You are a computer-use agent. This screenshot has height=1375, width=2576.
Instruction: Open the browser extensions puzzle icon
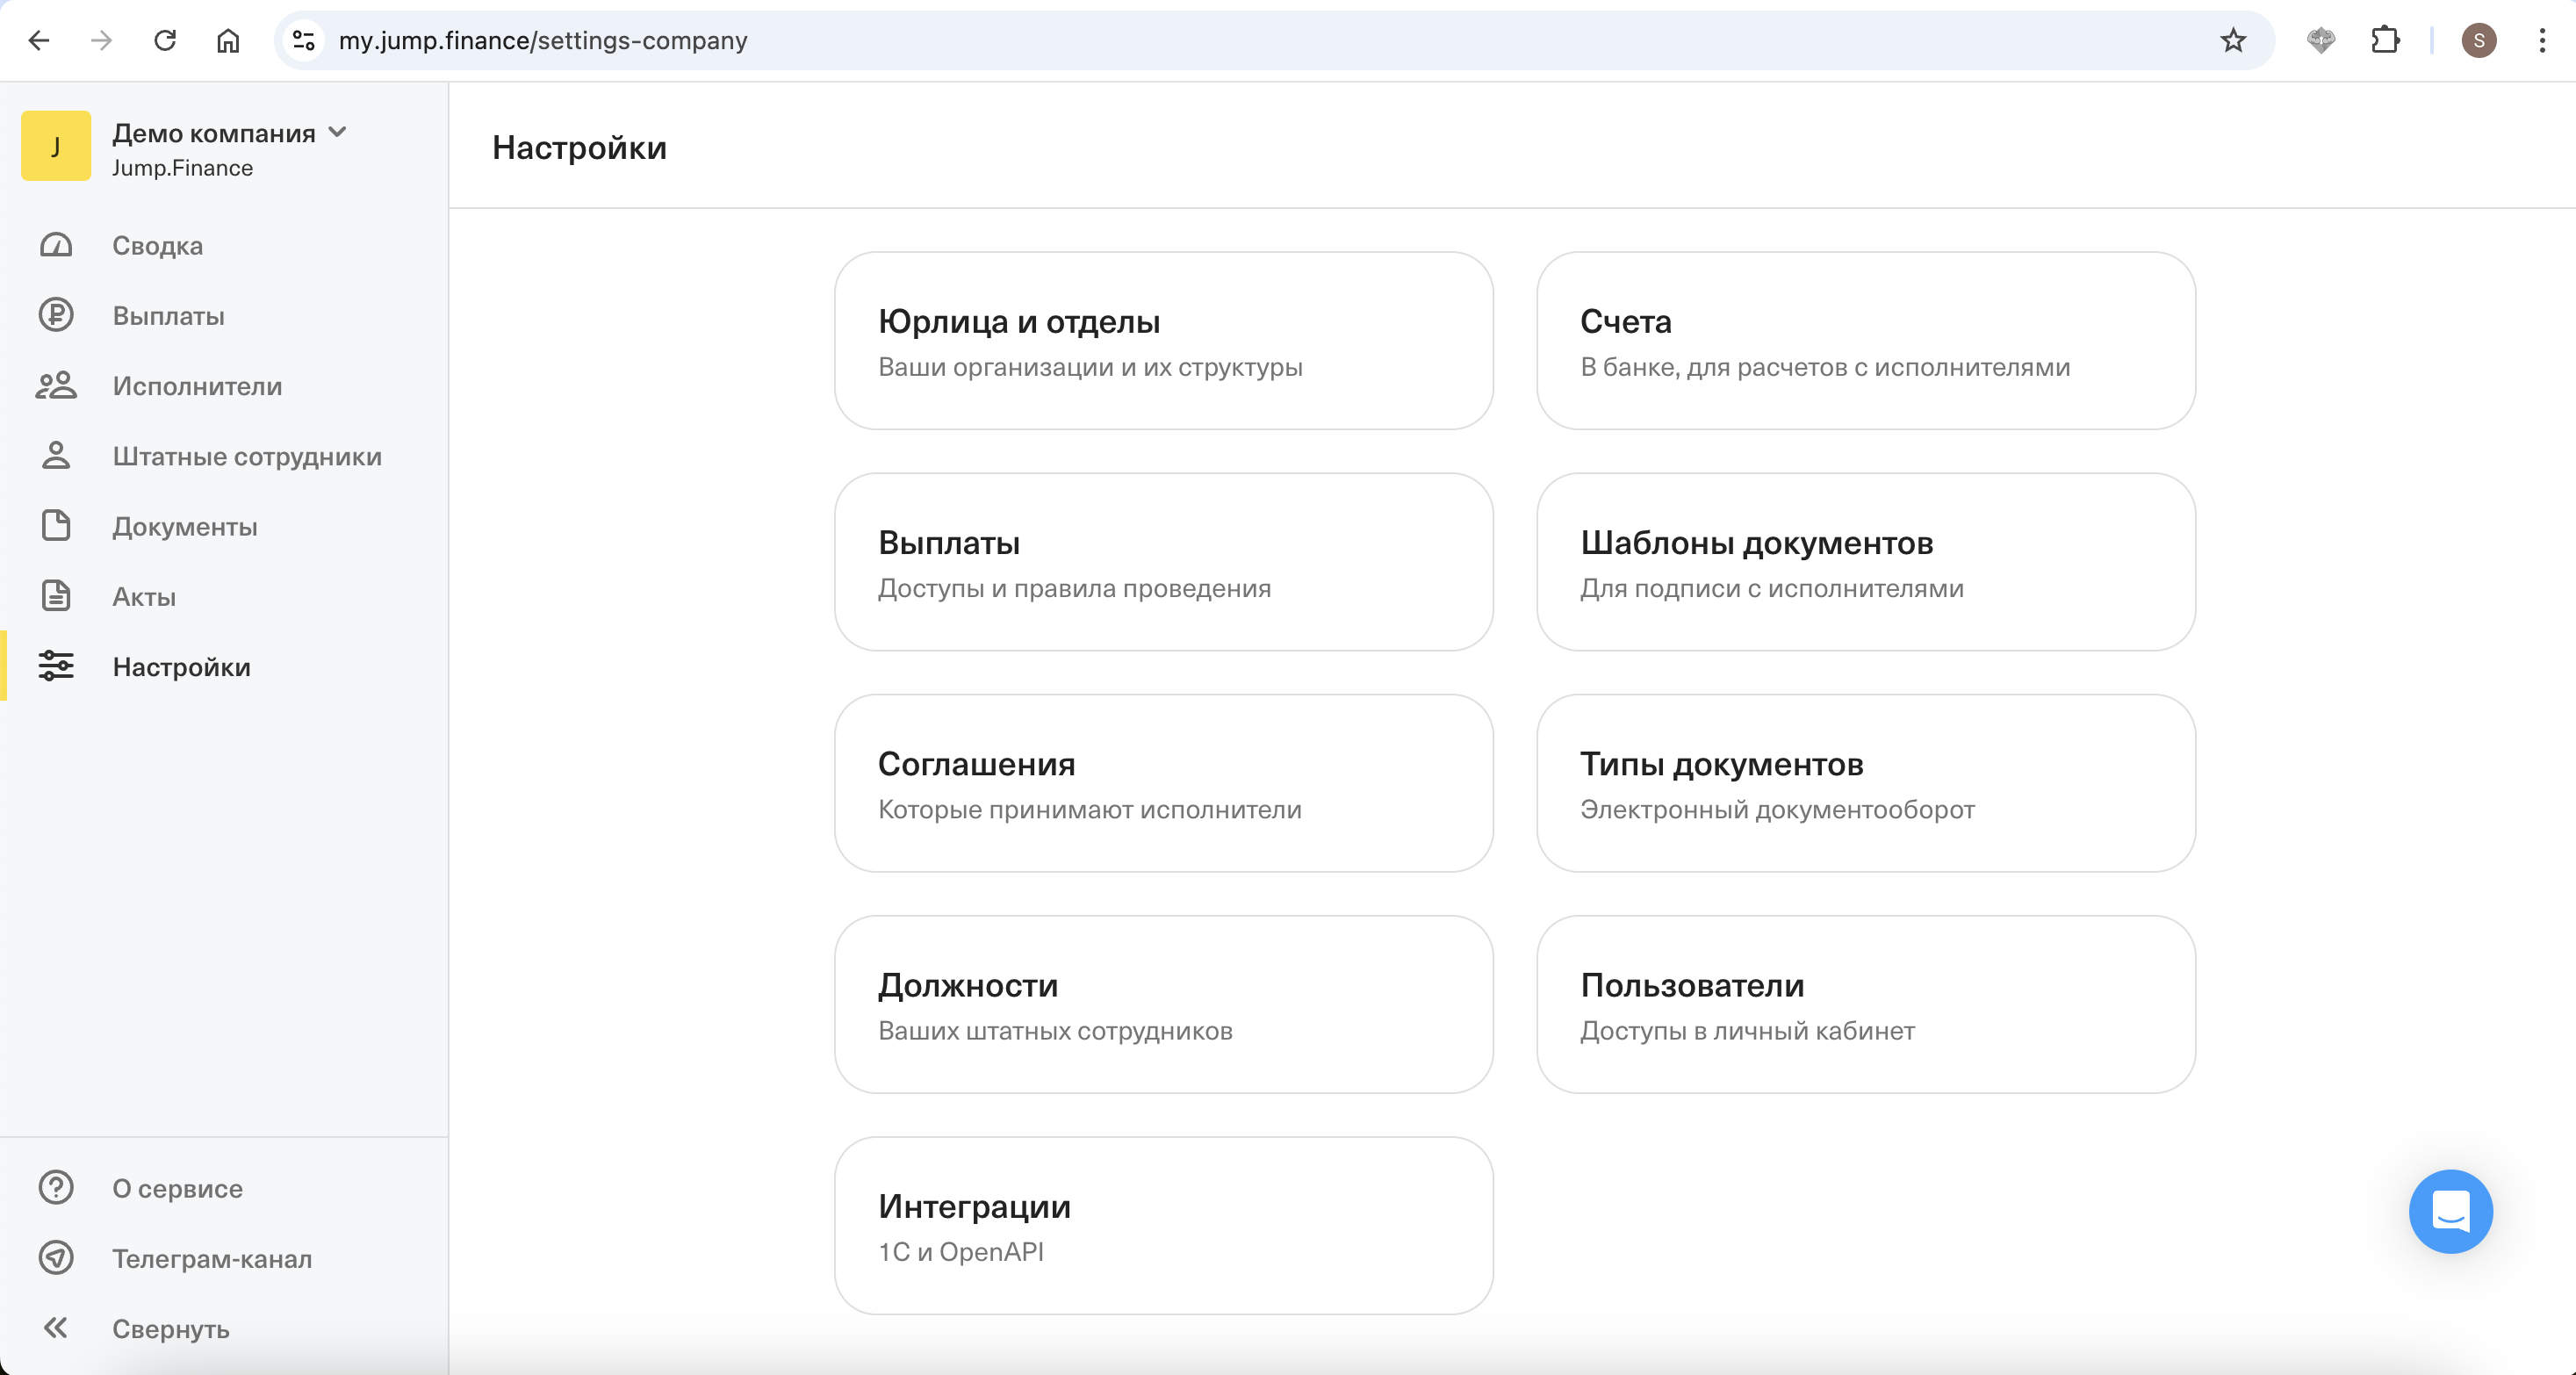[x=2385, y=41]
